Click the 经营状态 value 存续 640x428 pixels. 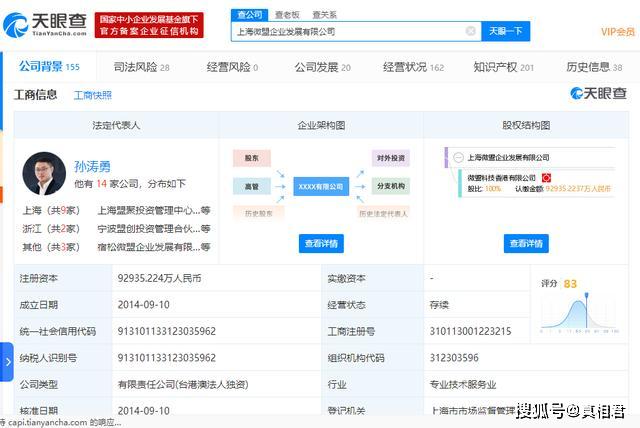click(x=439, y=305)
